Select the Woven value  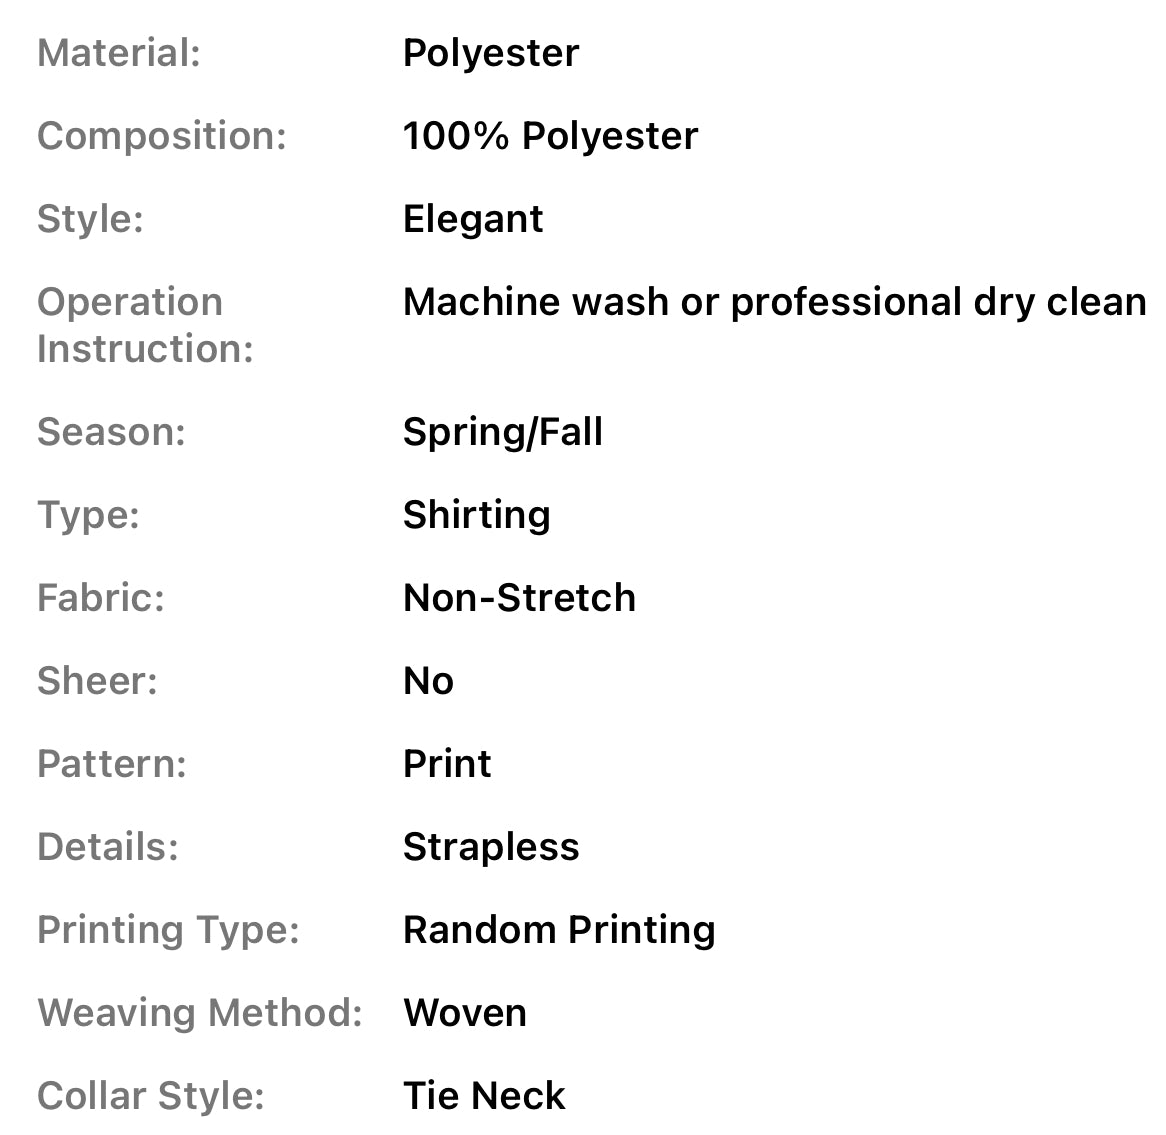465,1013
